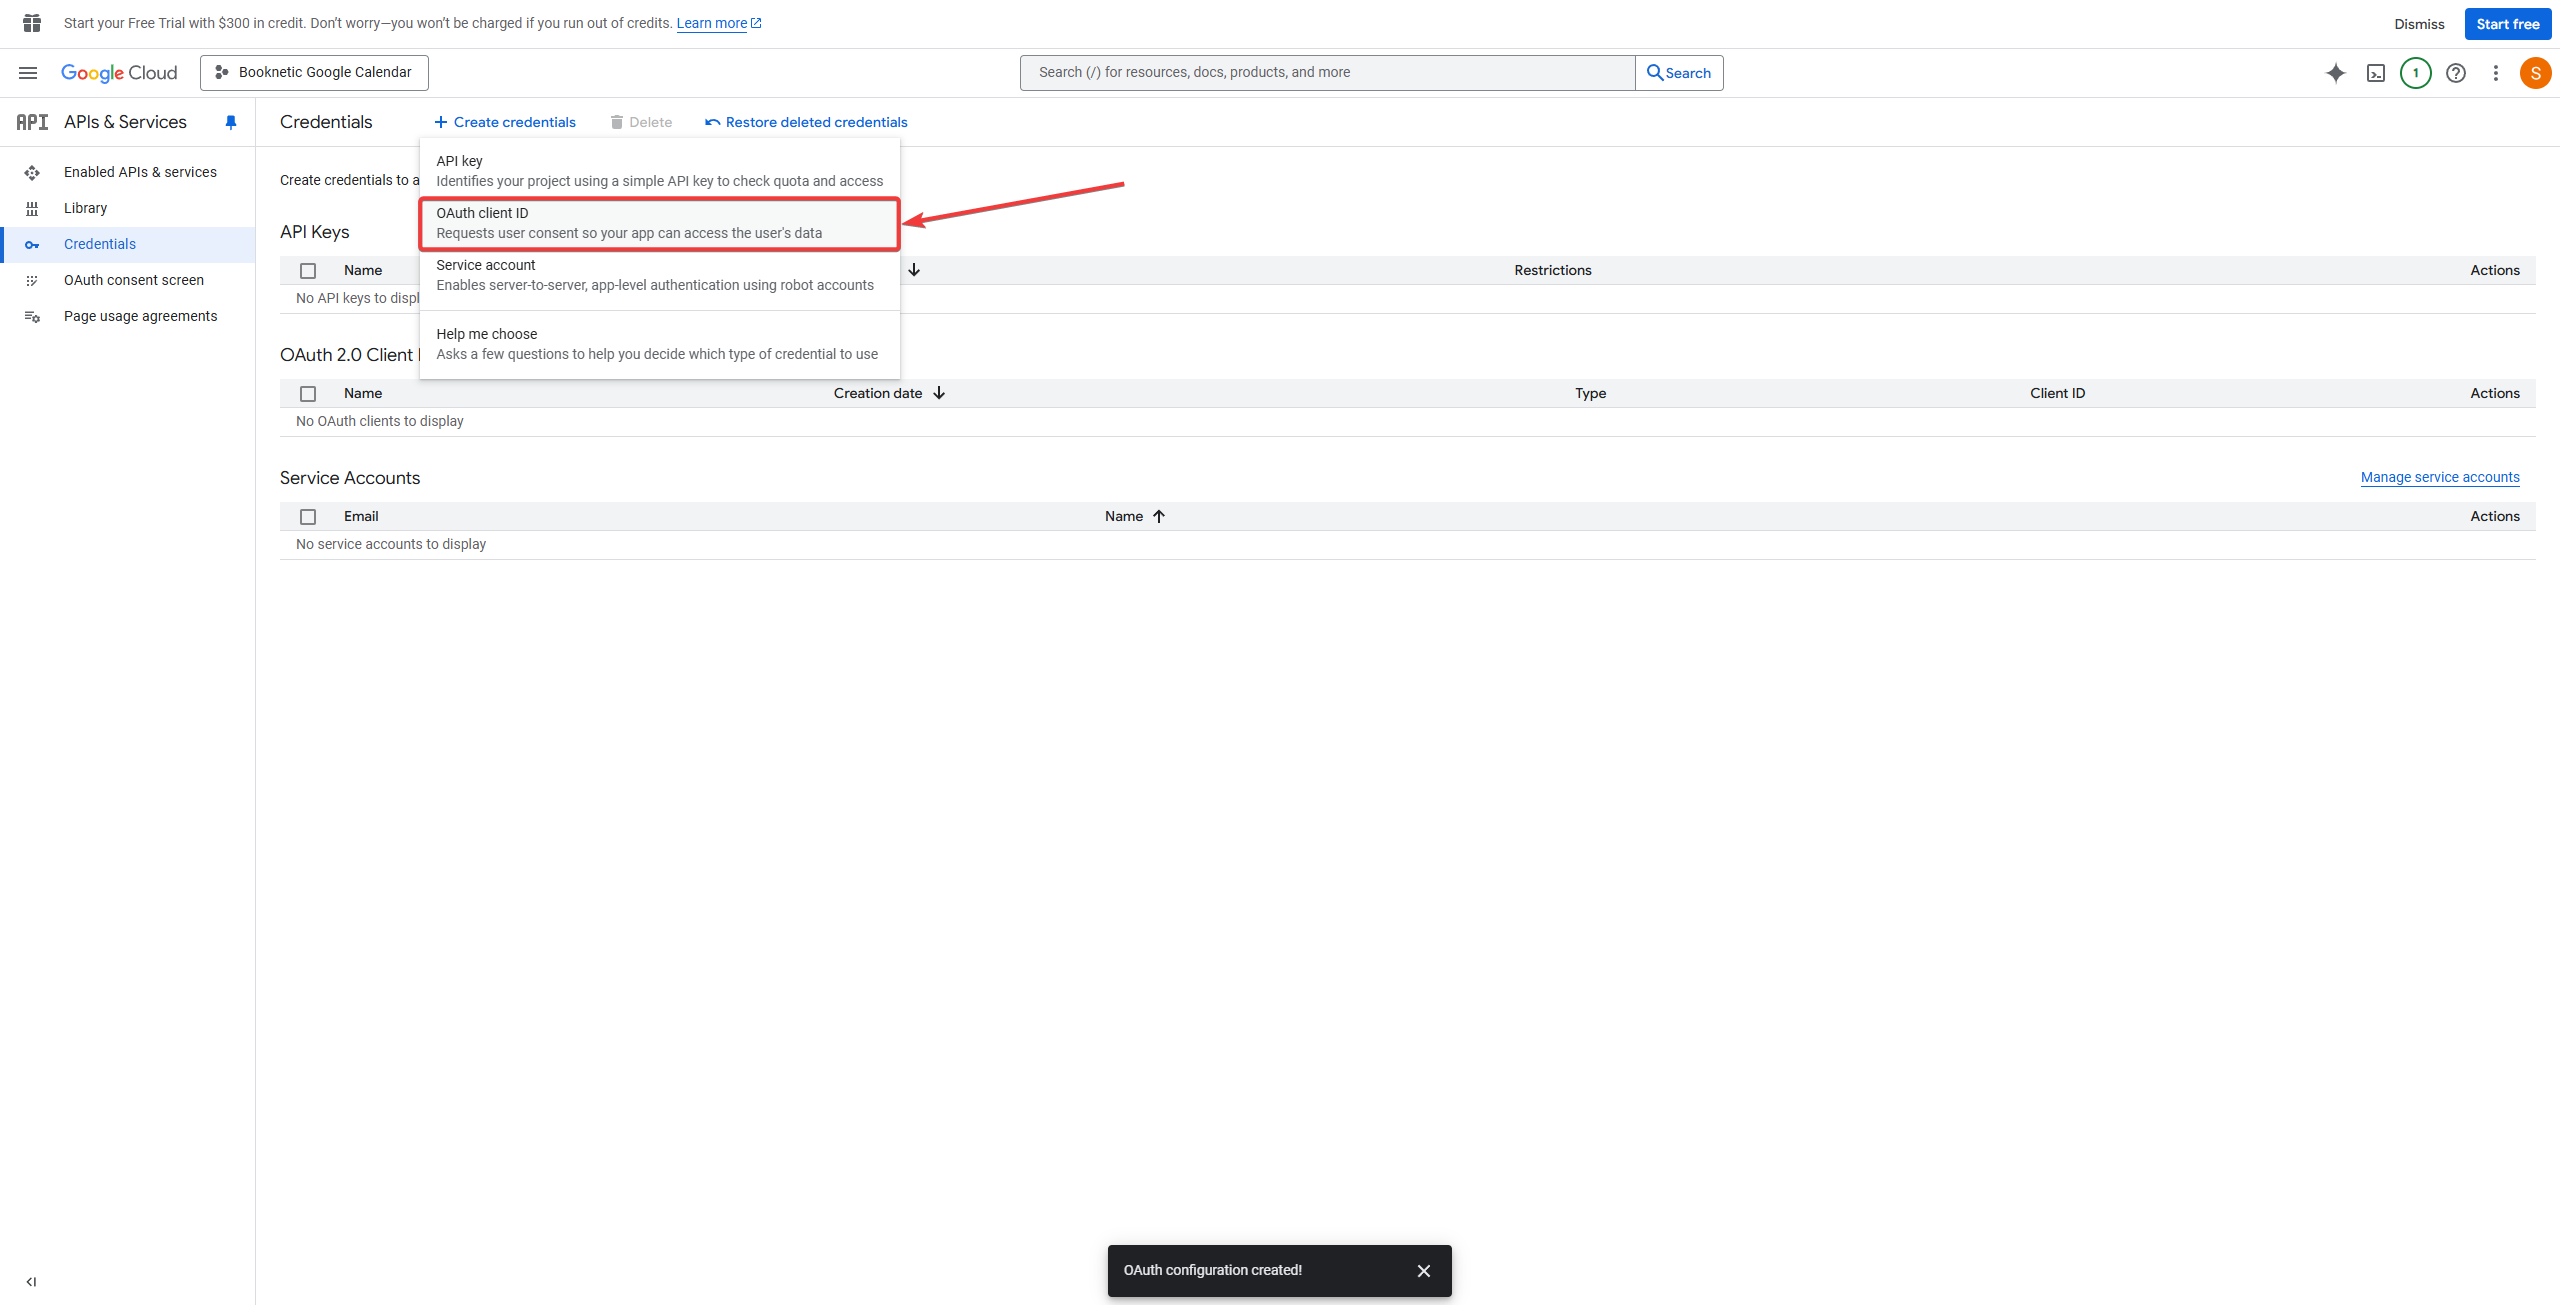This screenshot has height=1305, width=2560.
Task: Open Enabled APIs & services page
Action: [x=128, y=172]
